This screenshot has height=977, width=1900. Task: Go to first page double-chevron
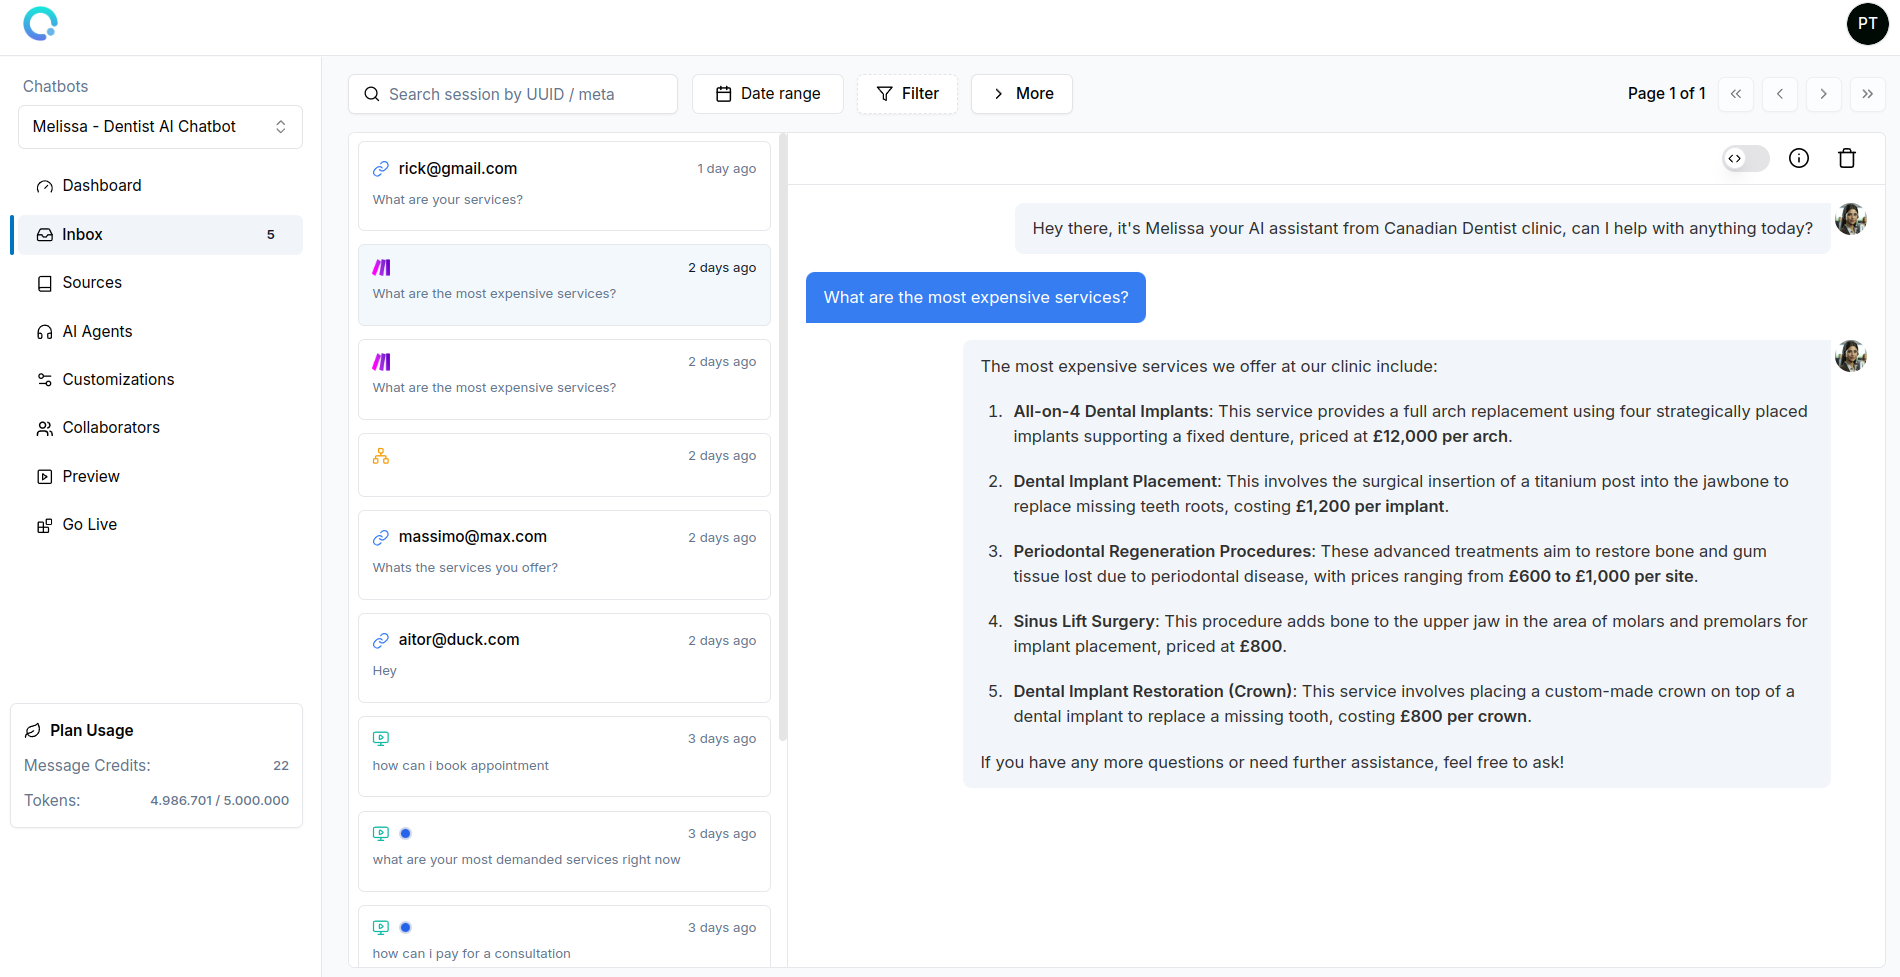click(x=1735, y=94)
